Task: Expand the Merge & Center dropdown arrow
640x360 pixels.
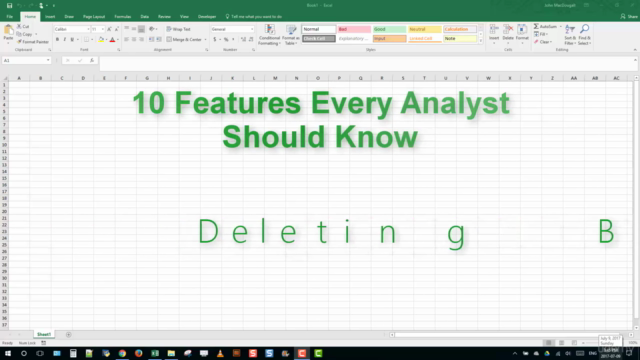Action: (x=205, y=40)
